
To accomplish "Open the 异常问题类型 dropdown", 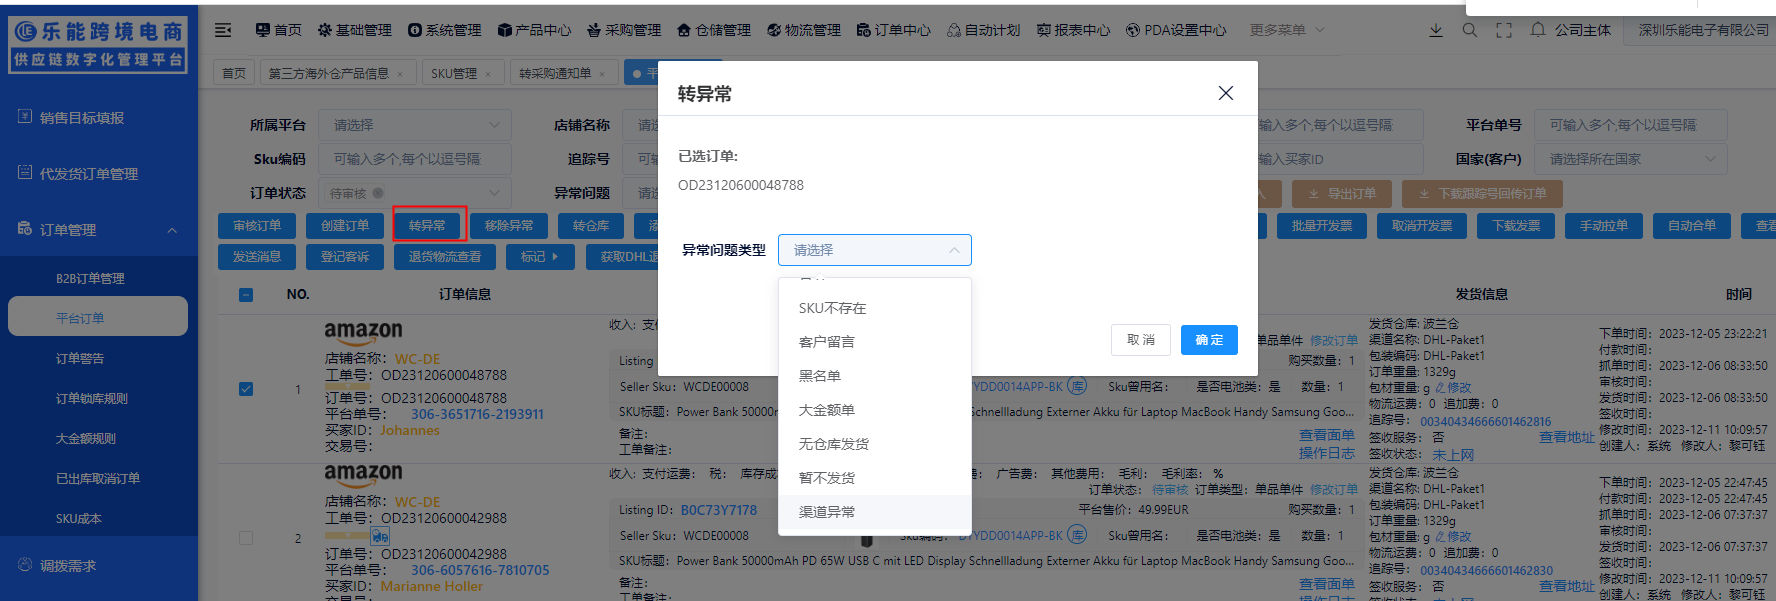I will click(x=874, y=250).
